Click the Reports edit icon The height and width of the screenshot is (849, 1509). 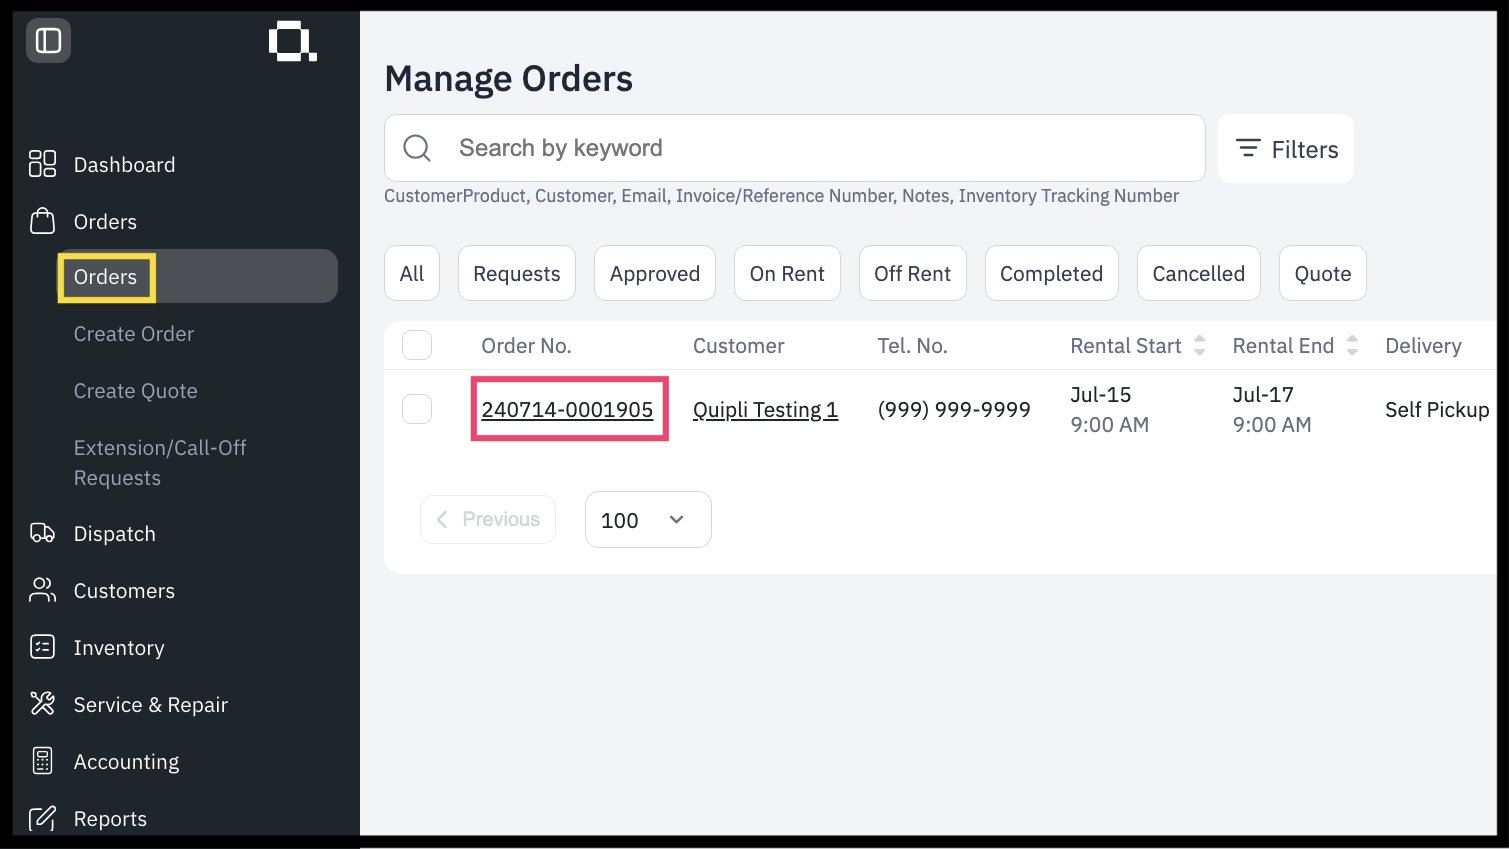pos(42,818)
